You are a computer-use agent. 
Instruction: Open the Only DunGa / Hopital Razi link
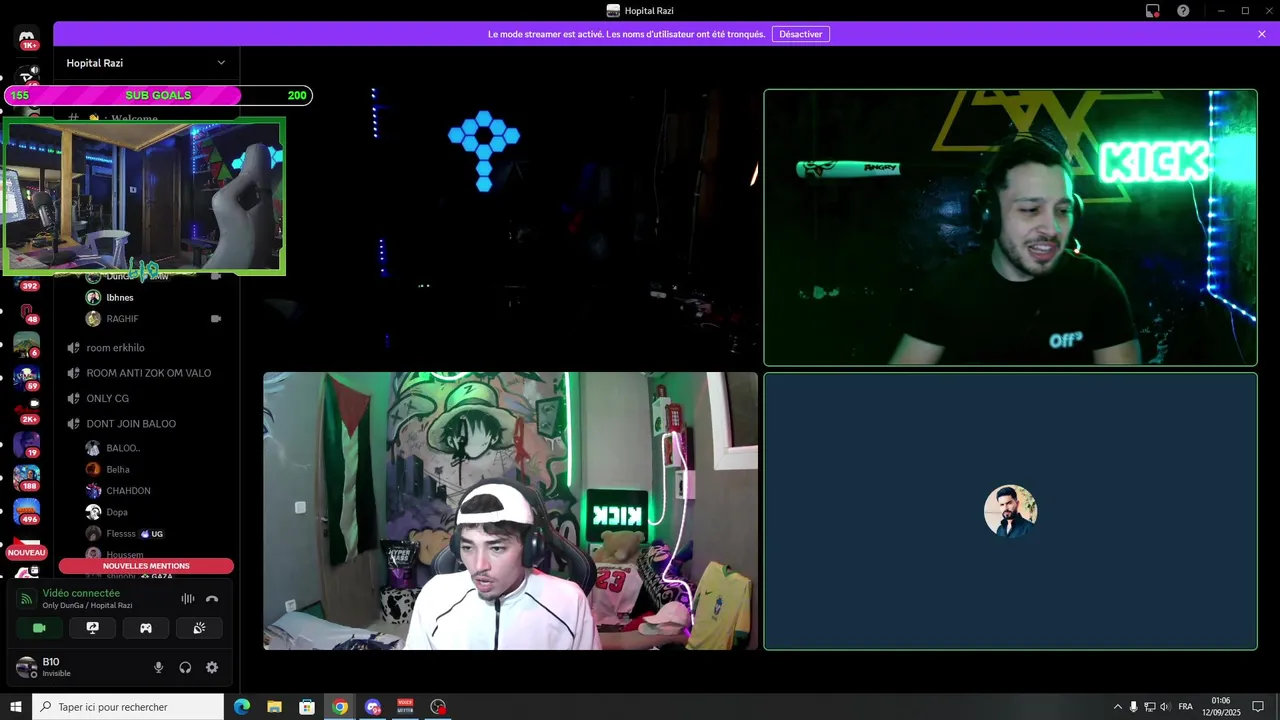pos(87,605)
